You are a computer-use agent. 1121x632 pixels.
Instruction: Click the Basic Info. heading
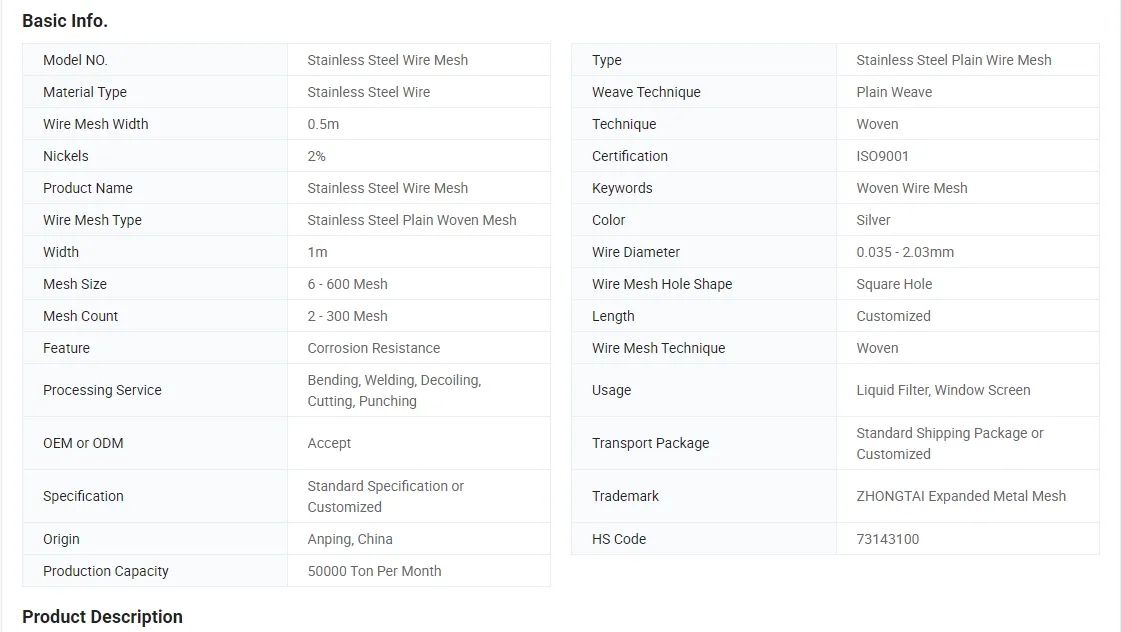coord(65,21)
